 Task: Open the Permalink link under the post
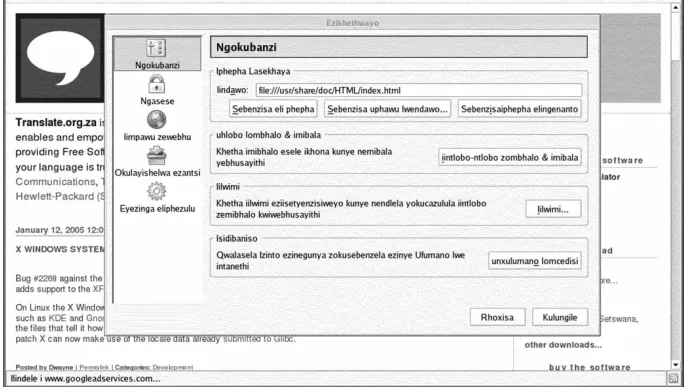(x=94, y=367)
